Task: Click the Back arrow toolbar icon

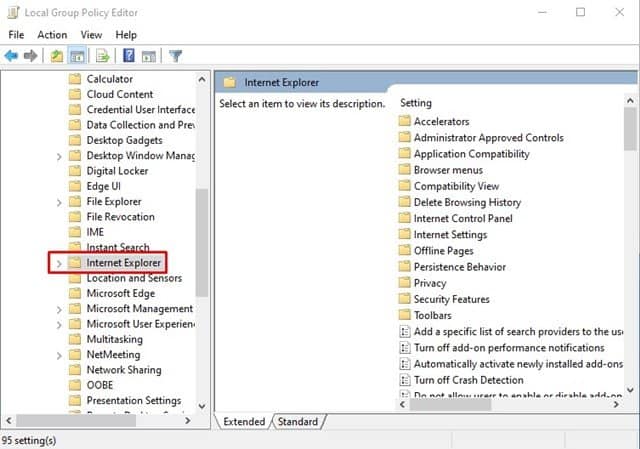Action: click(x=11, y=56)
